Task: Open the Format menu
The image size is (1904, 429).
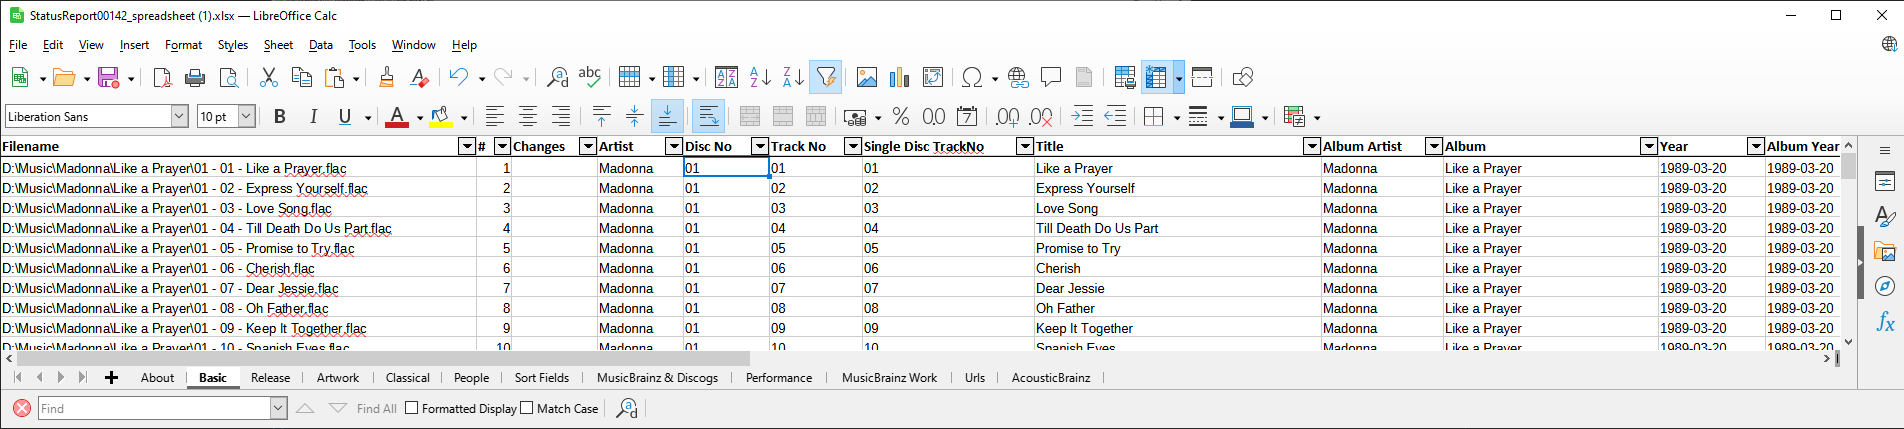Action: tap(183, 45)
